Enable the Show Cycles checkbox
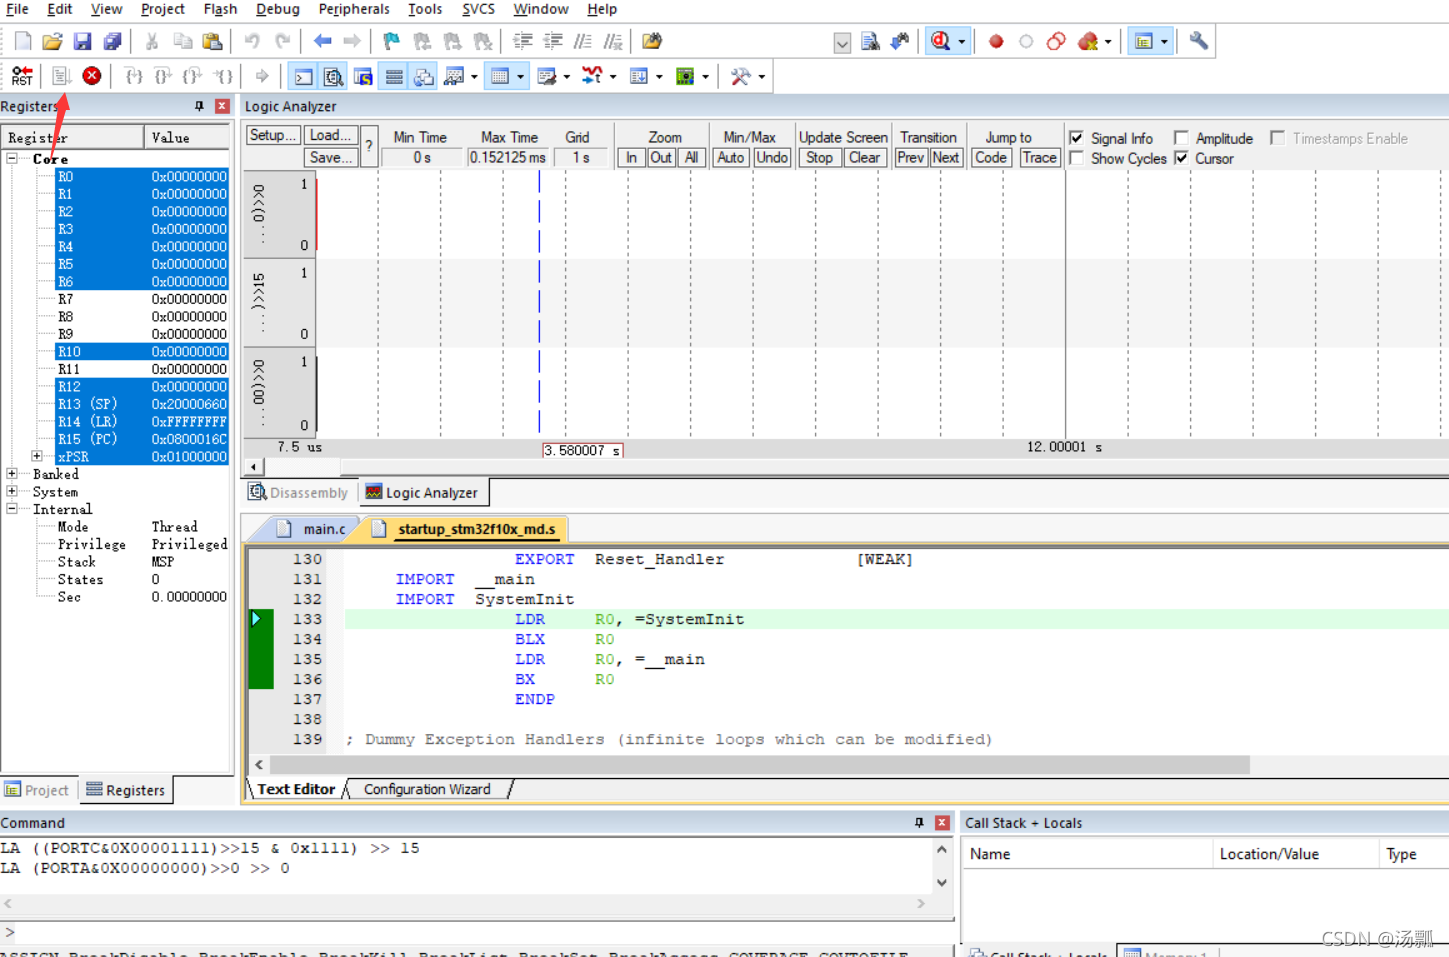1449x957 pixels. pyautogui.click(x=1077, y=158)
